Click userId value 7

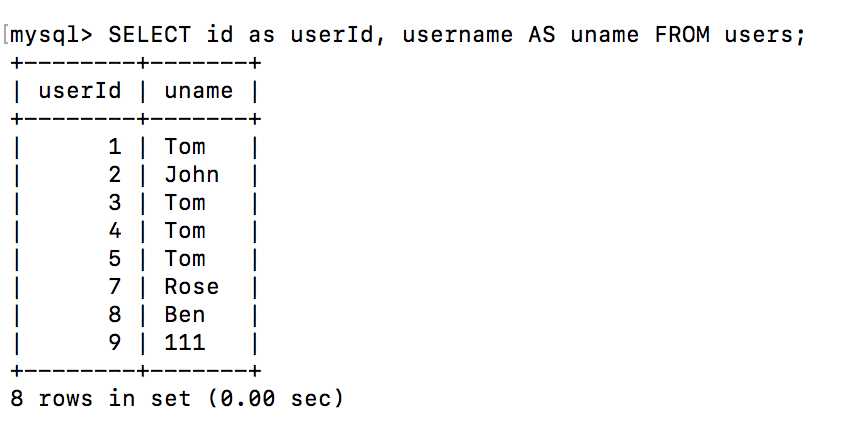(115, 286)
